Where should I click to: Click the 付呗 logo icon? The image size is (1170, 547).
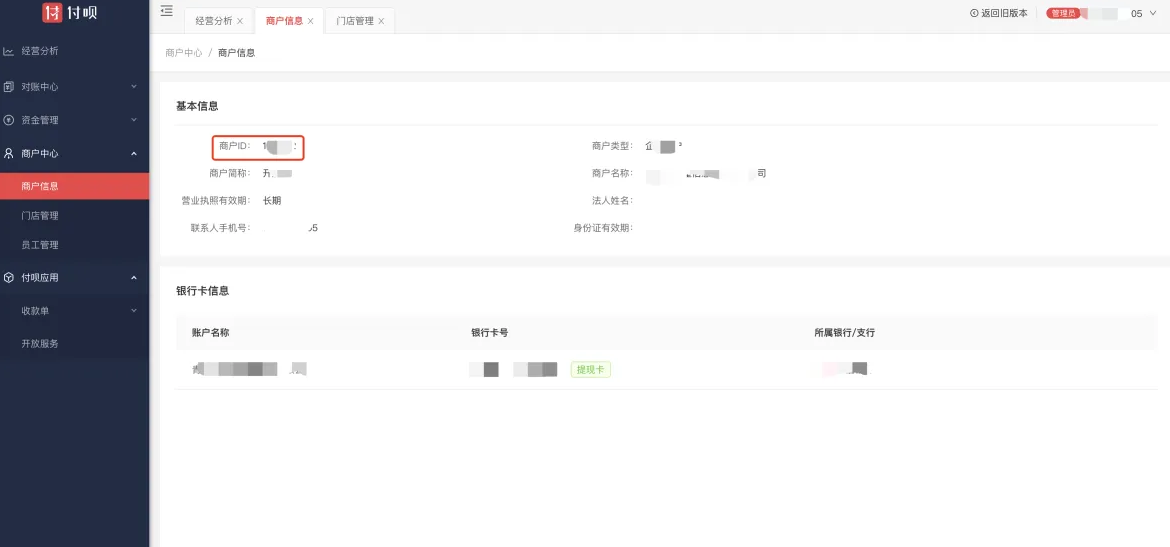click(x=52, y=13)
